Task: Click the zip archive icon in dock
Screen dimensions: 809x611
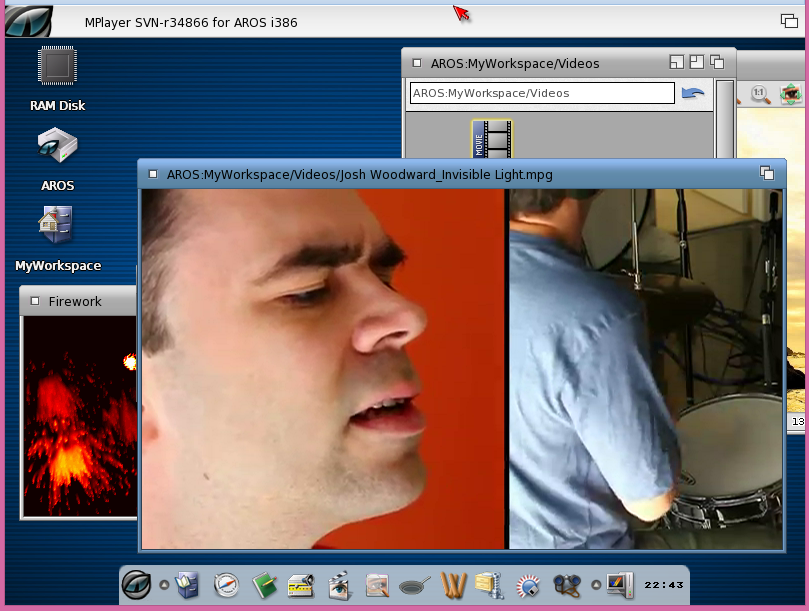Action: [490, 585]
